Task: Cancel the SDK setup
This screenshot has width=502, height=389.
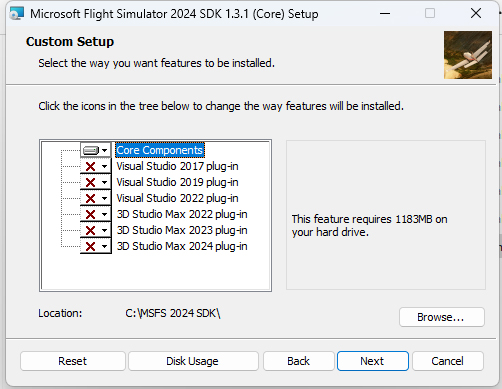Action: pos(448,361)
